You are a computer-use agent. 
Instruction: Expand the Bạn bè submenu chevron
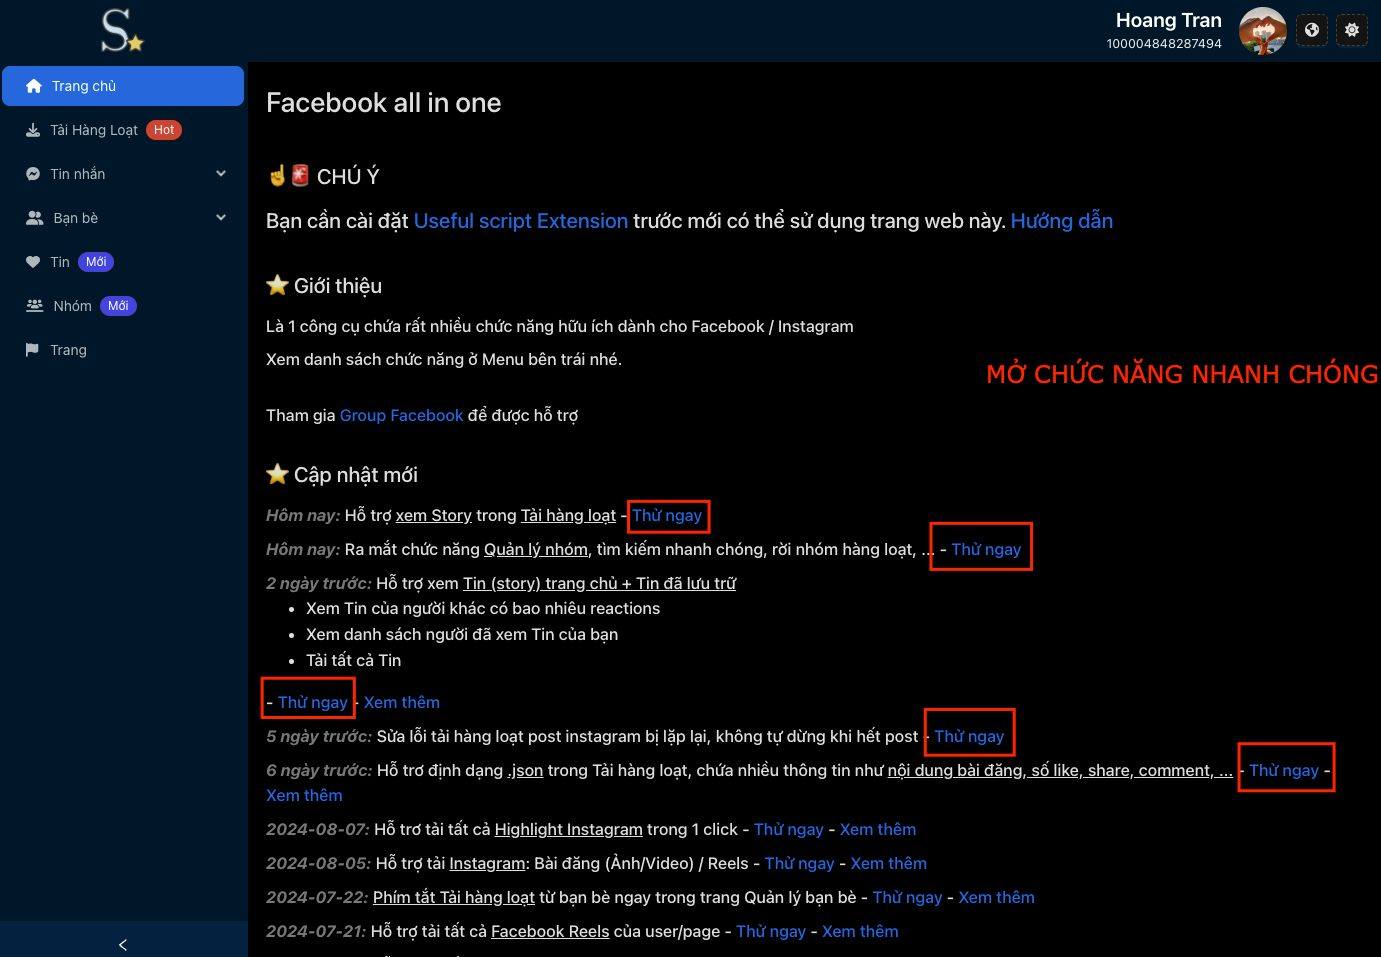point(221,218)
